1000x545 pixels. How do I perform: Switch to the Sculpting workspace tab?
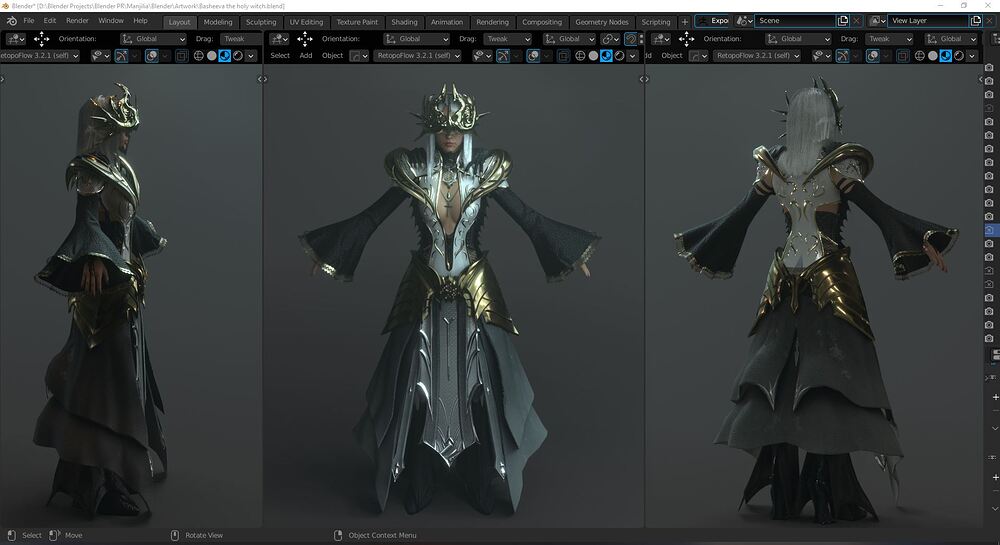pyautogui.click(x=261, y=22)
